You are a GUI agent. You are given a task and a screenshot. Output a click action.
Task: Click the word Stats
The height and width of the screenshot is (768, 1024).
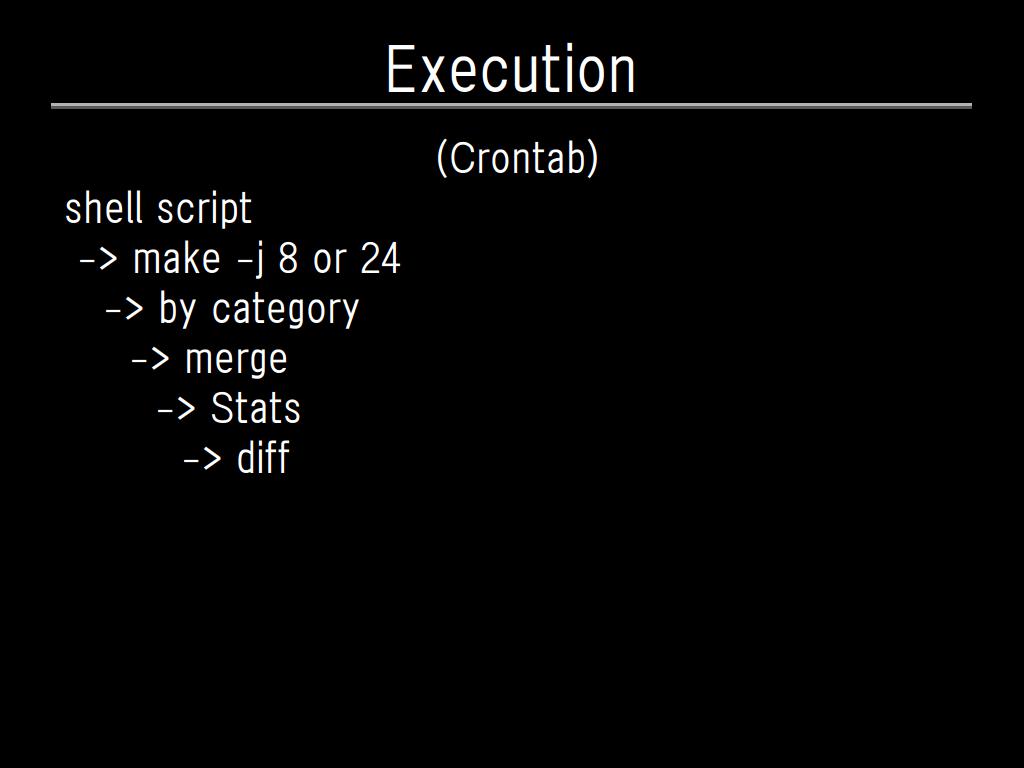coord(255,409)
